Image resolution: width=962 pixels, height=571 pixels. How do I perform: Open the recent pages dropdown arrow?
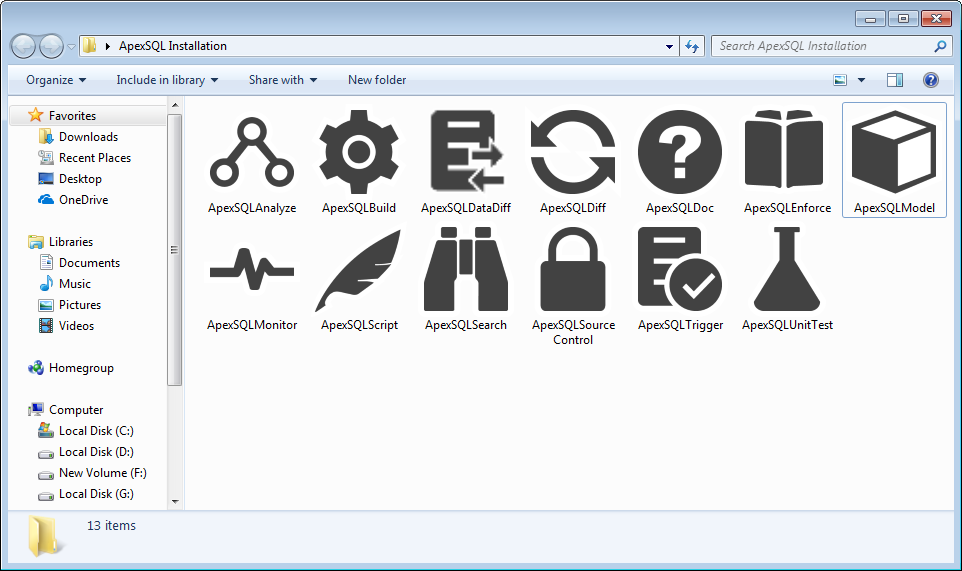click(71, 47)
